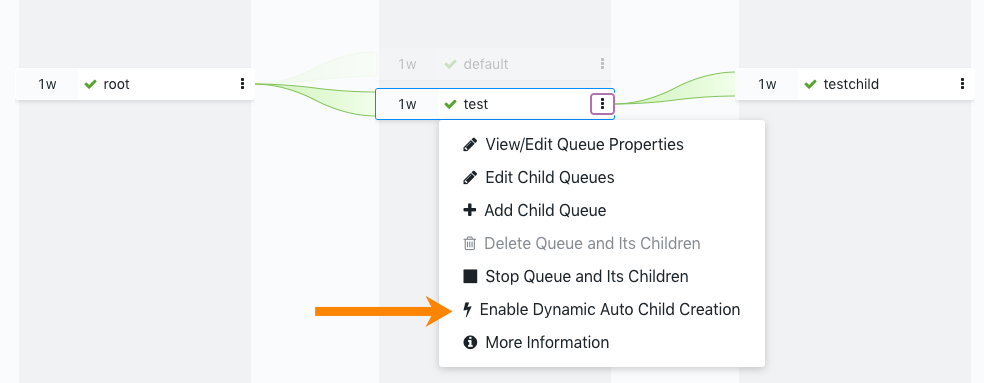Click the green checkmark on root queue
This screenshot has width=984, height=383.
[90, 84]
